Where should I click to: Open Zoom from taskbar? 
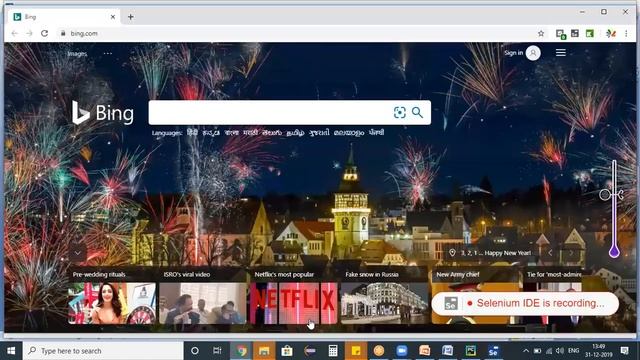[402, 351]
